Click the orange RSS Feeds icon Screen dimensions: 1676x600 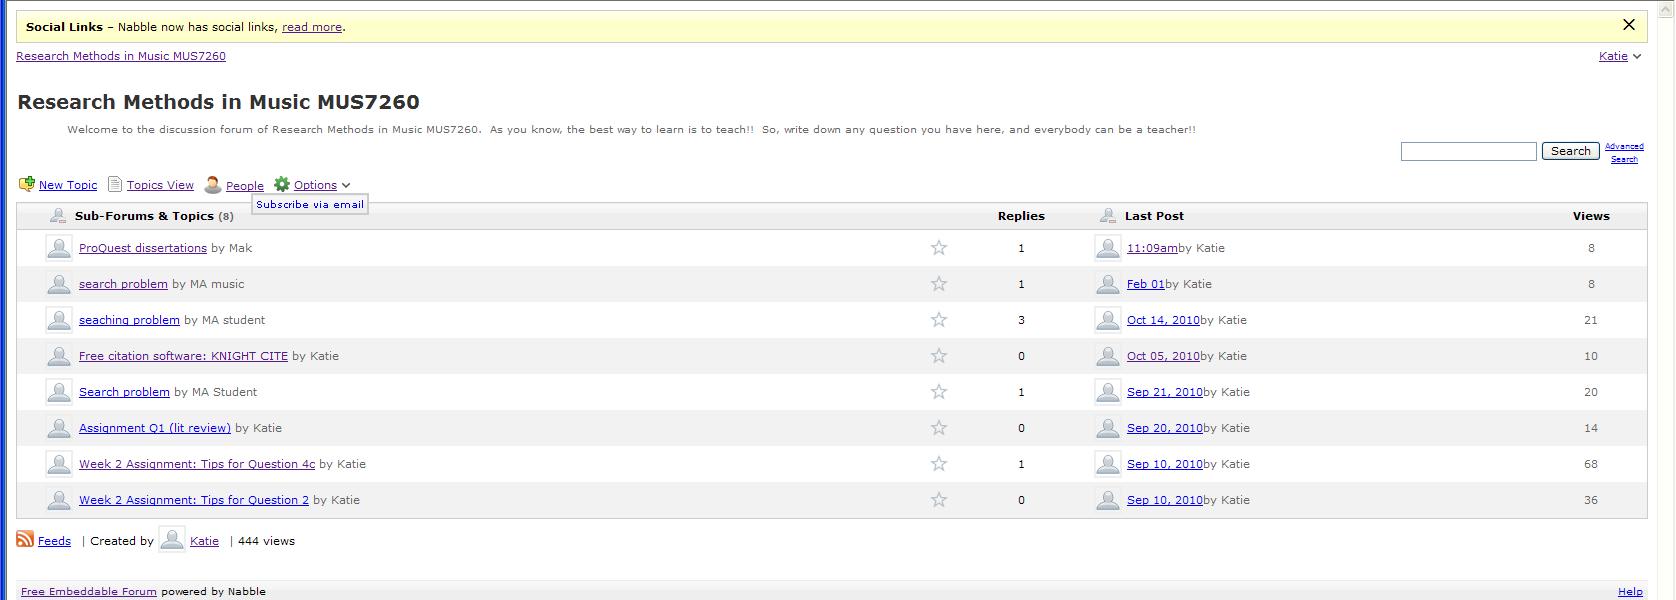pyautogui.click(x=25, y=540)
